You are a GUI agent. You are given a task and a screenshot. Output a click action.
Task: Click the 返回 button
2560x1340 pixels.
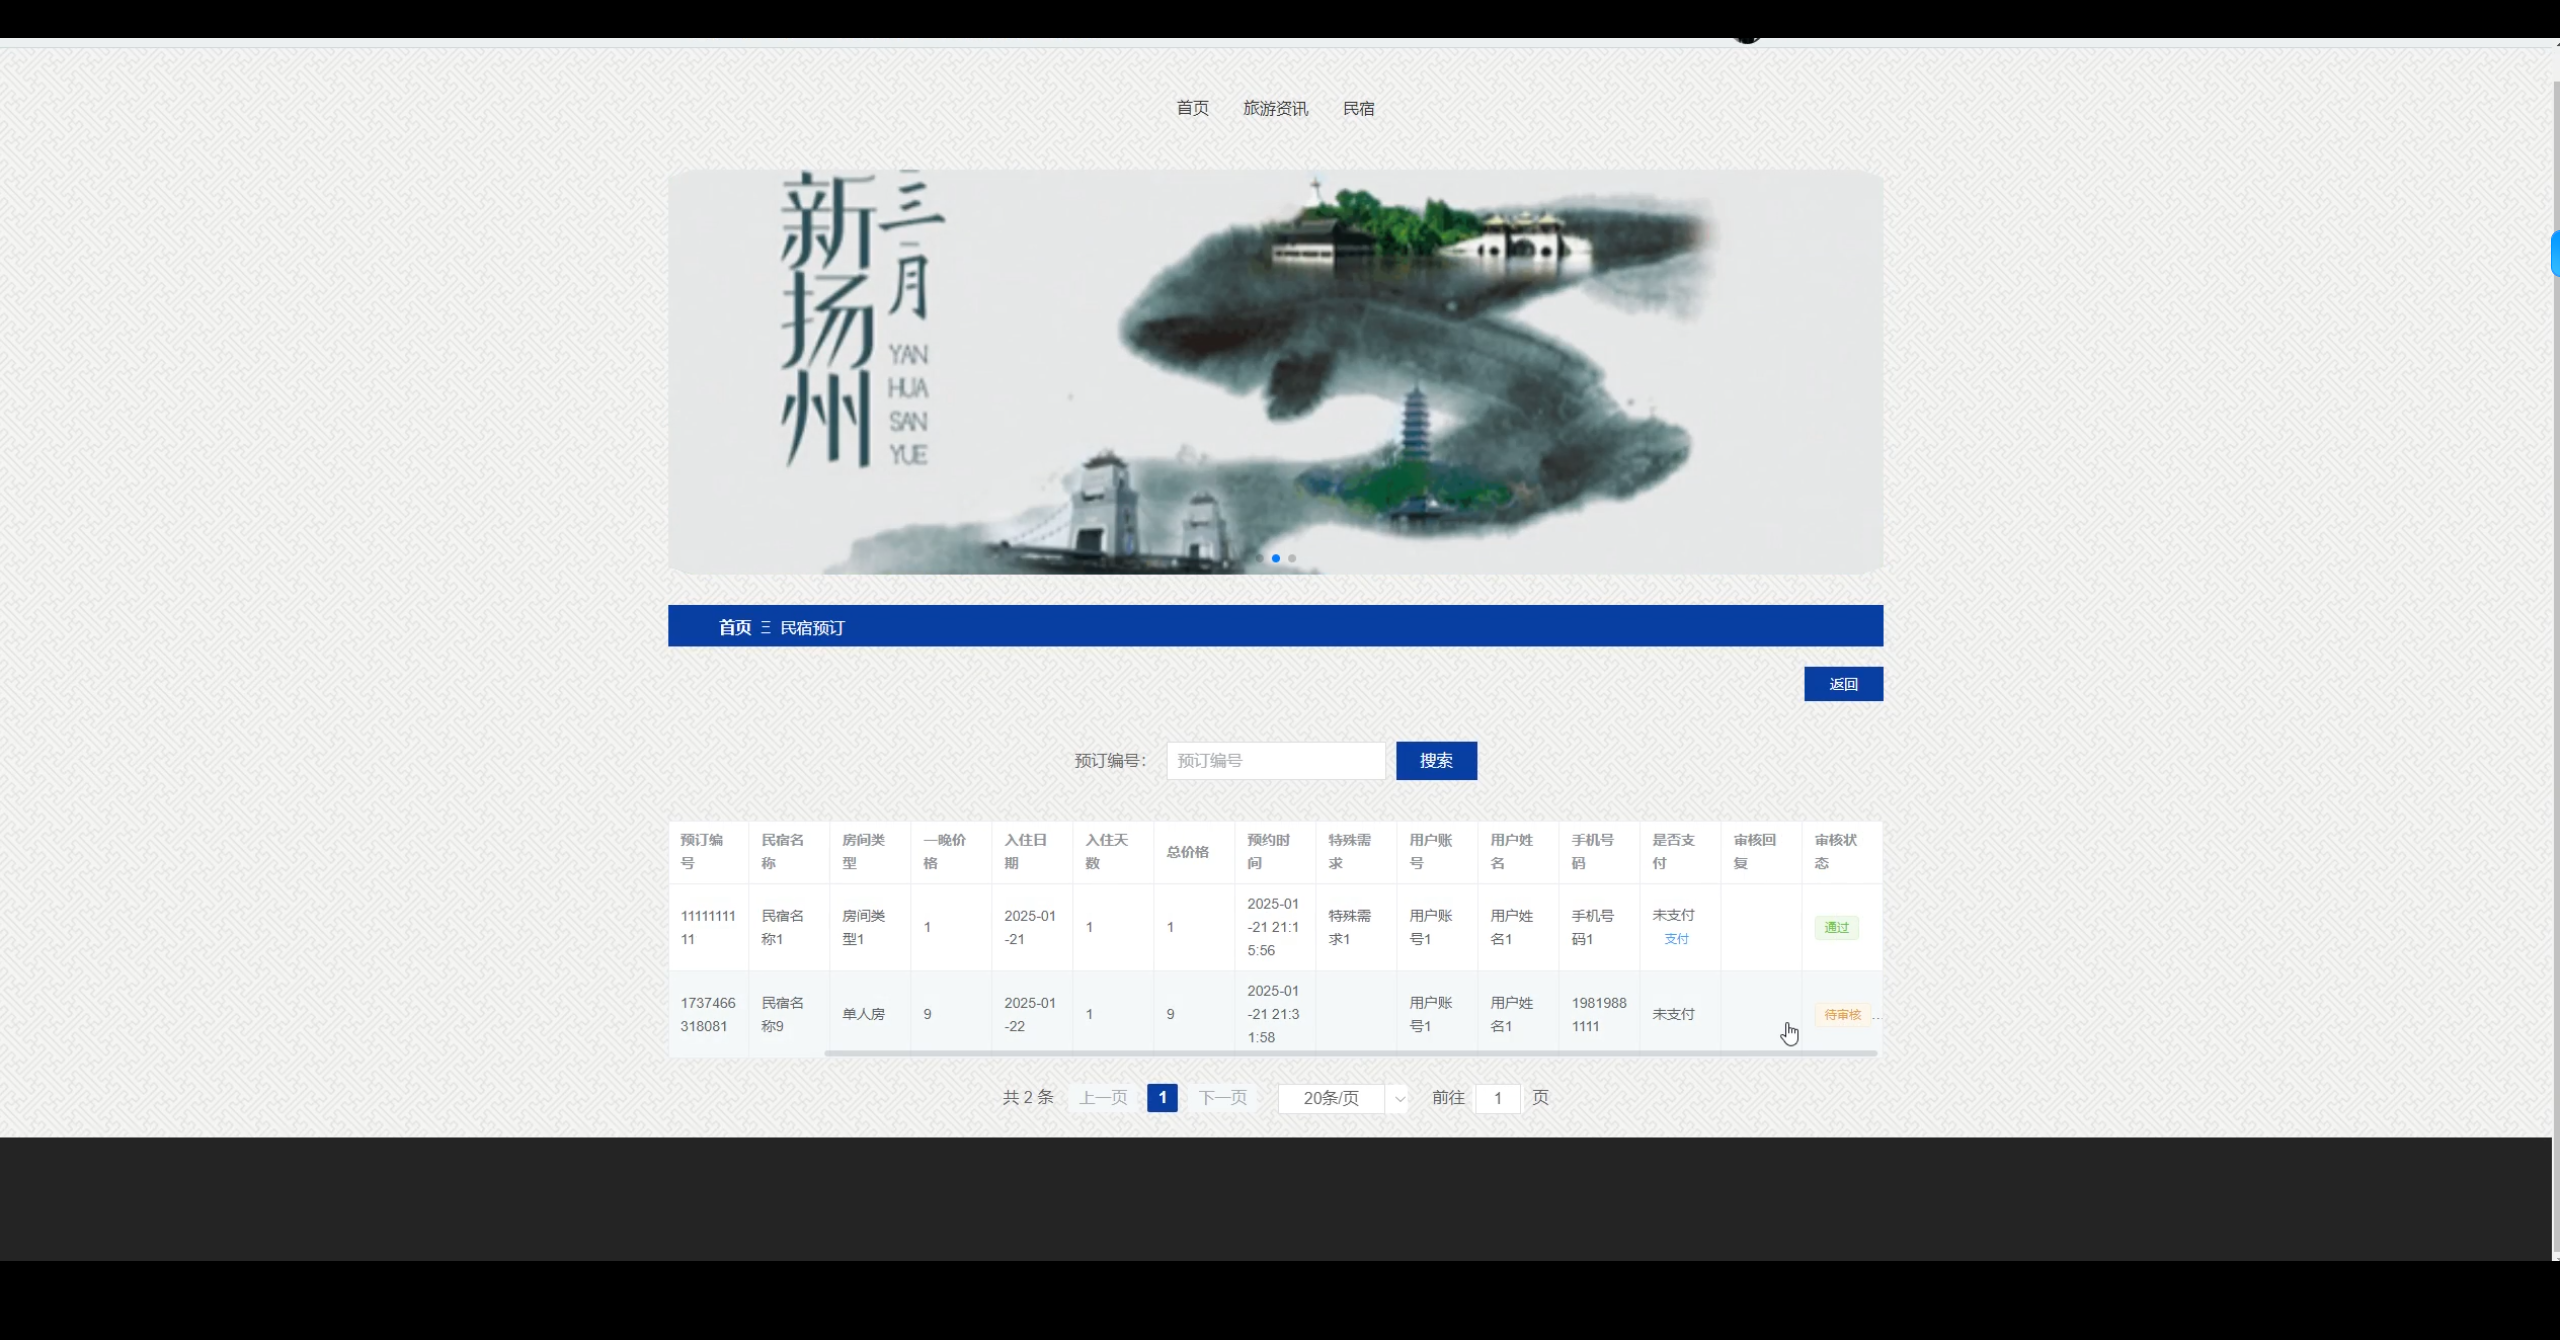tap(1843, 684)
